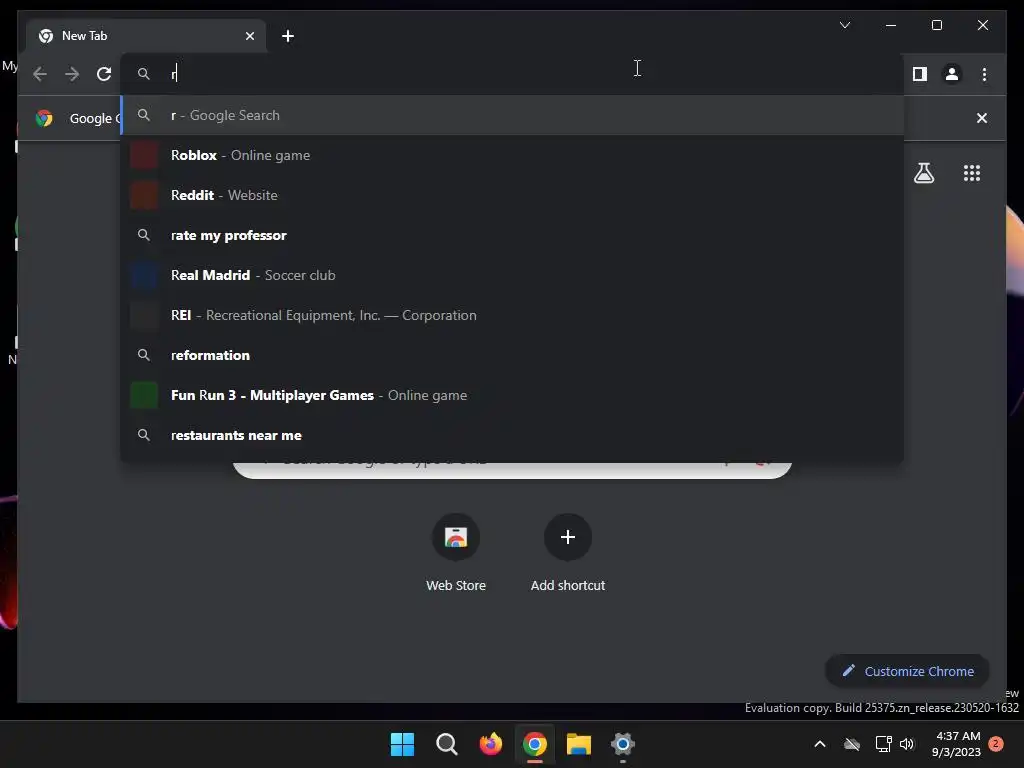Open Customize Chrome

pyautogui.click(x=907, y=671)
